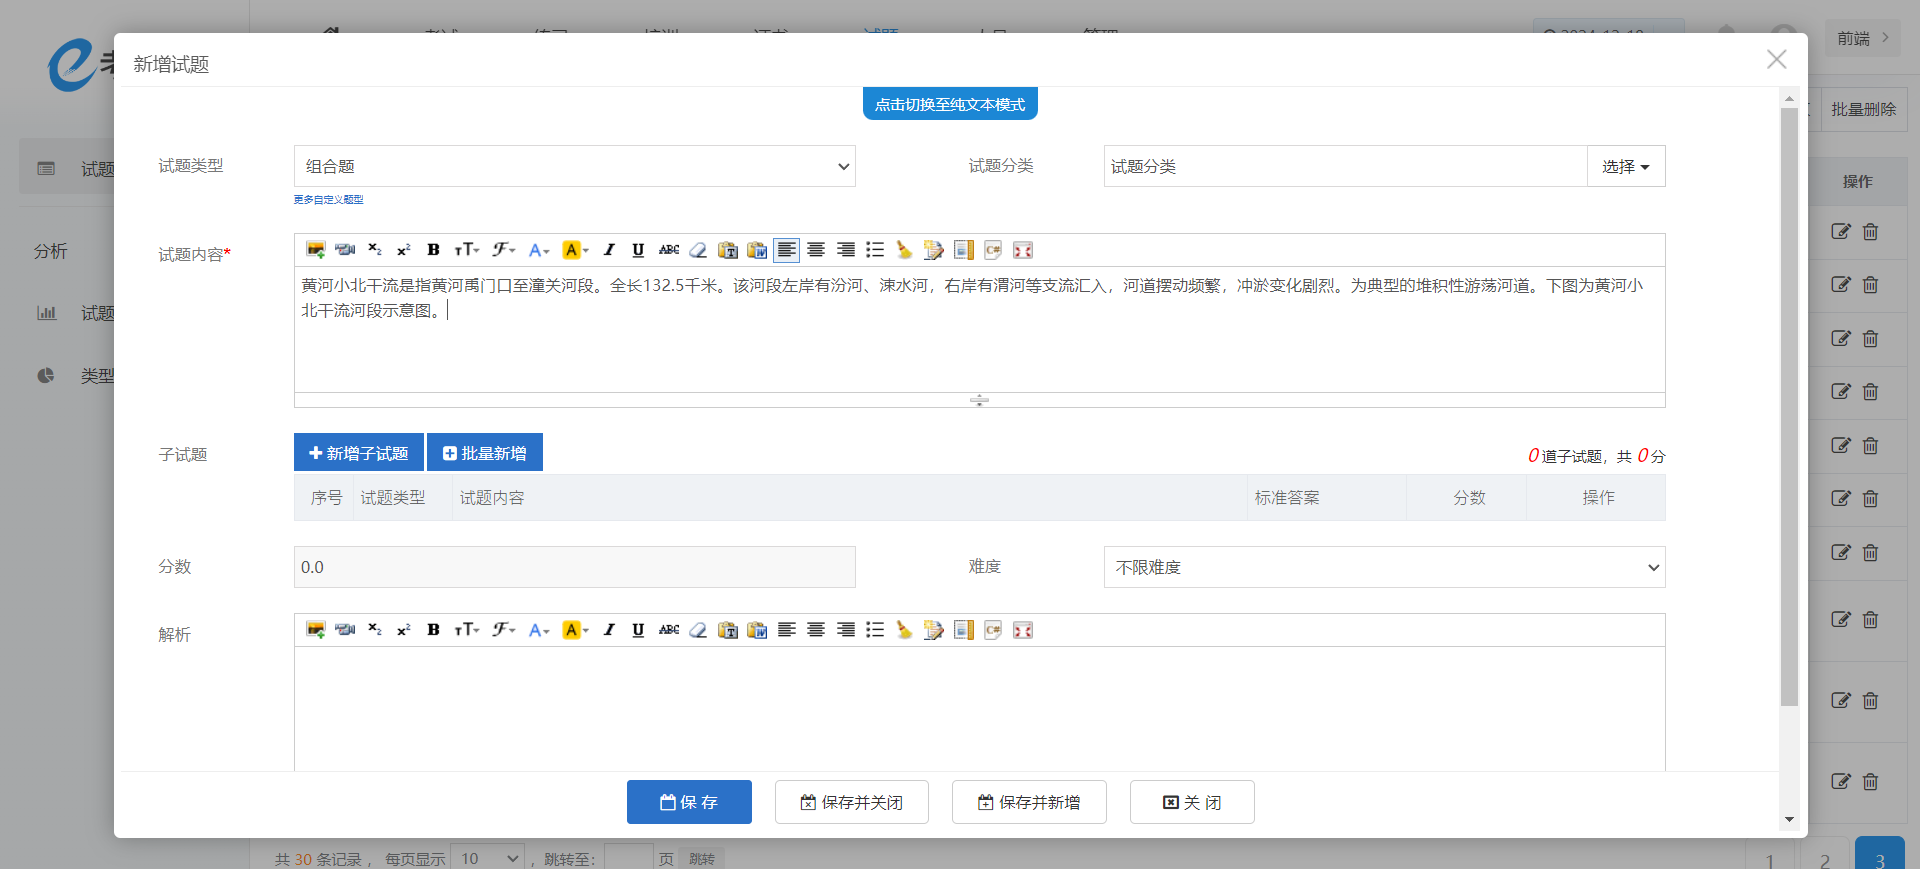Click the eraser icon in analysis toolbar
Viewport: 1920px width, 869px height.
698,630
